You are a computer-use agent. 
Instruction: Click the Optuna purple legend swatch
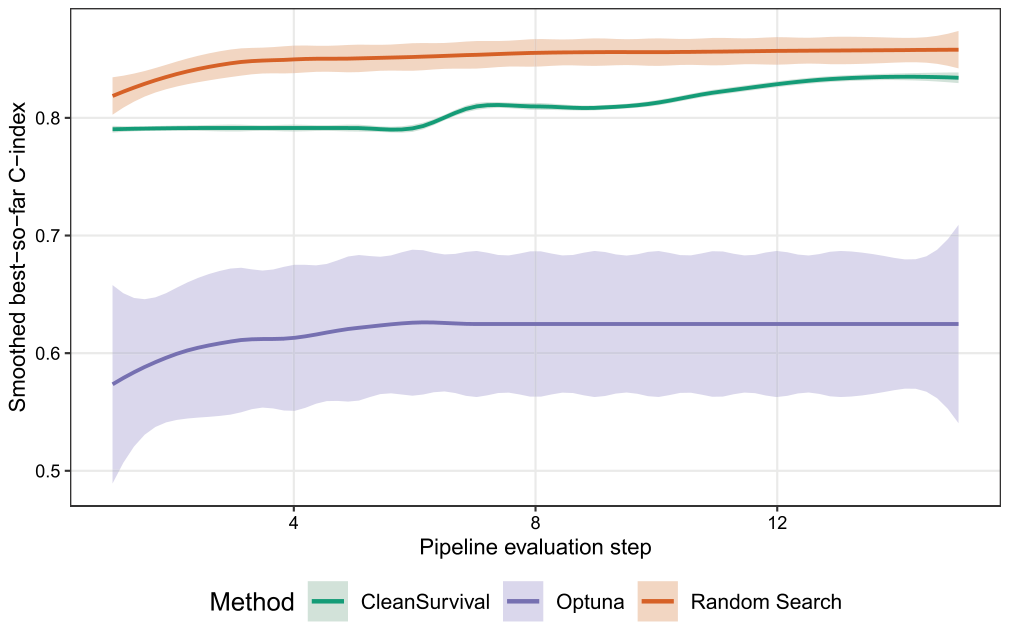(523, 602)
